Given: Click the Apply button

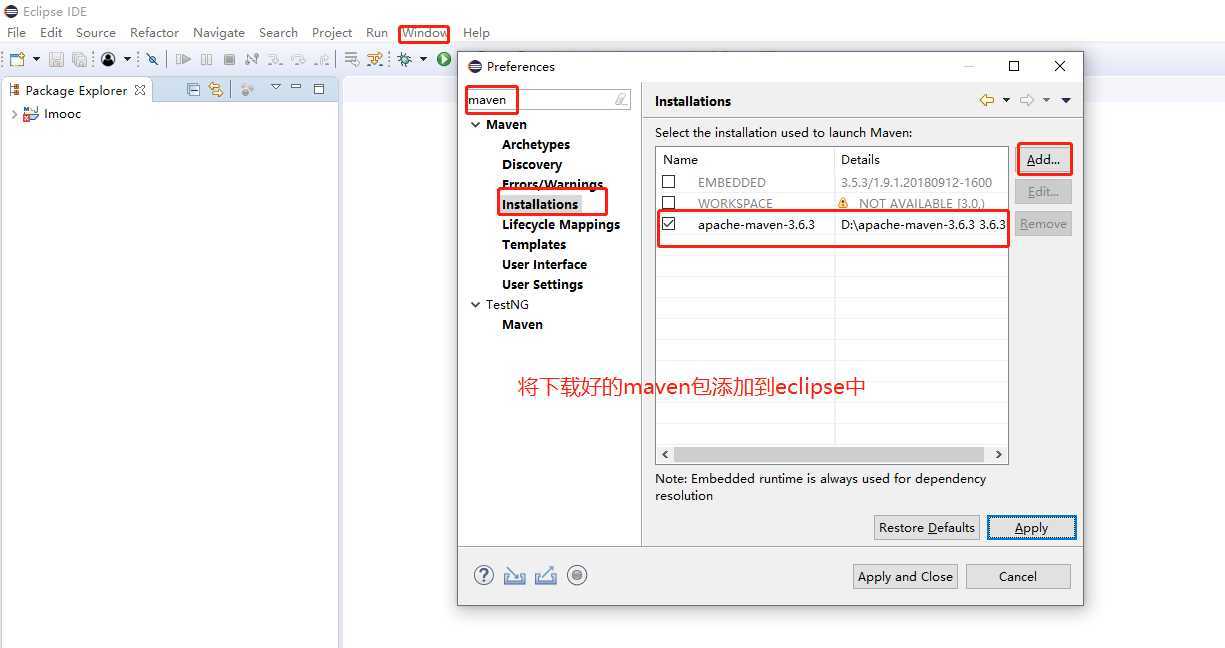Looking at the screenshot, I should 1031,527.
